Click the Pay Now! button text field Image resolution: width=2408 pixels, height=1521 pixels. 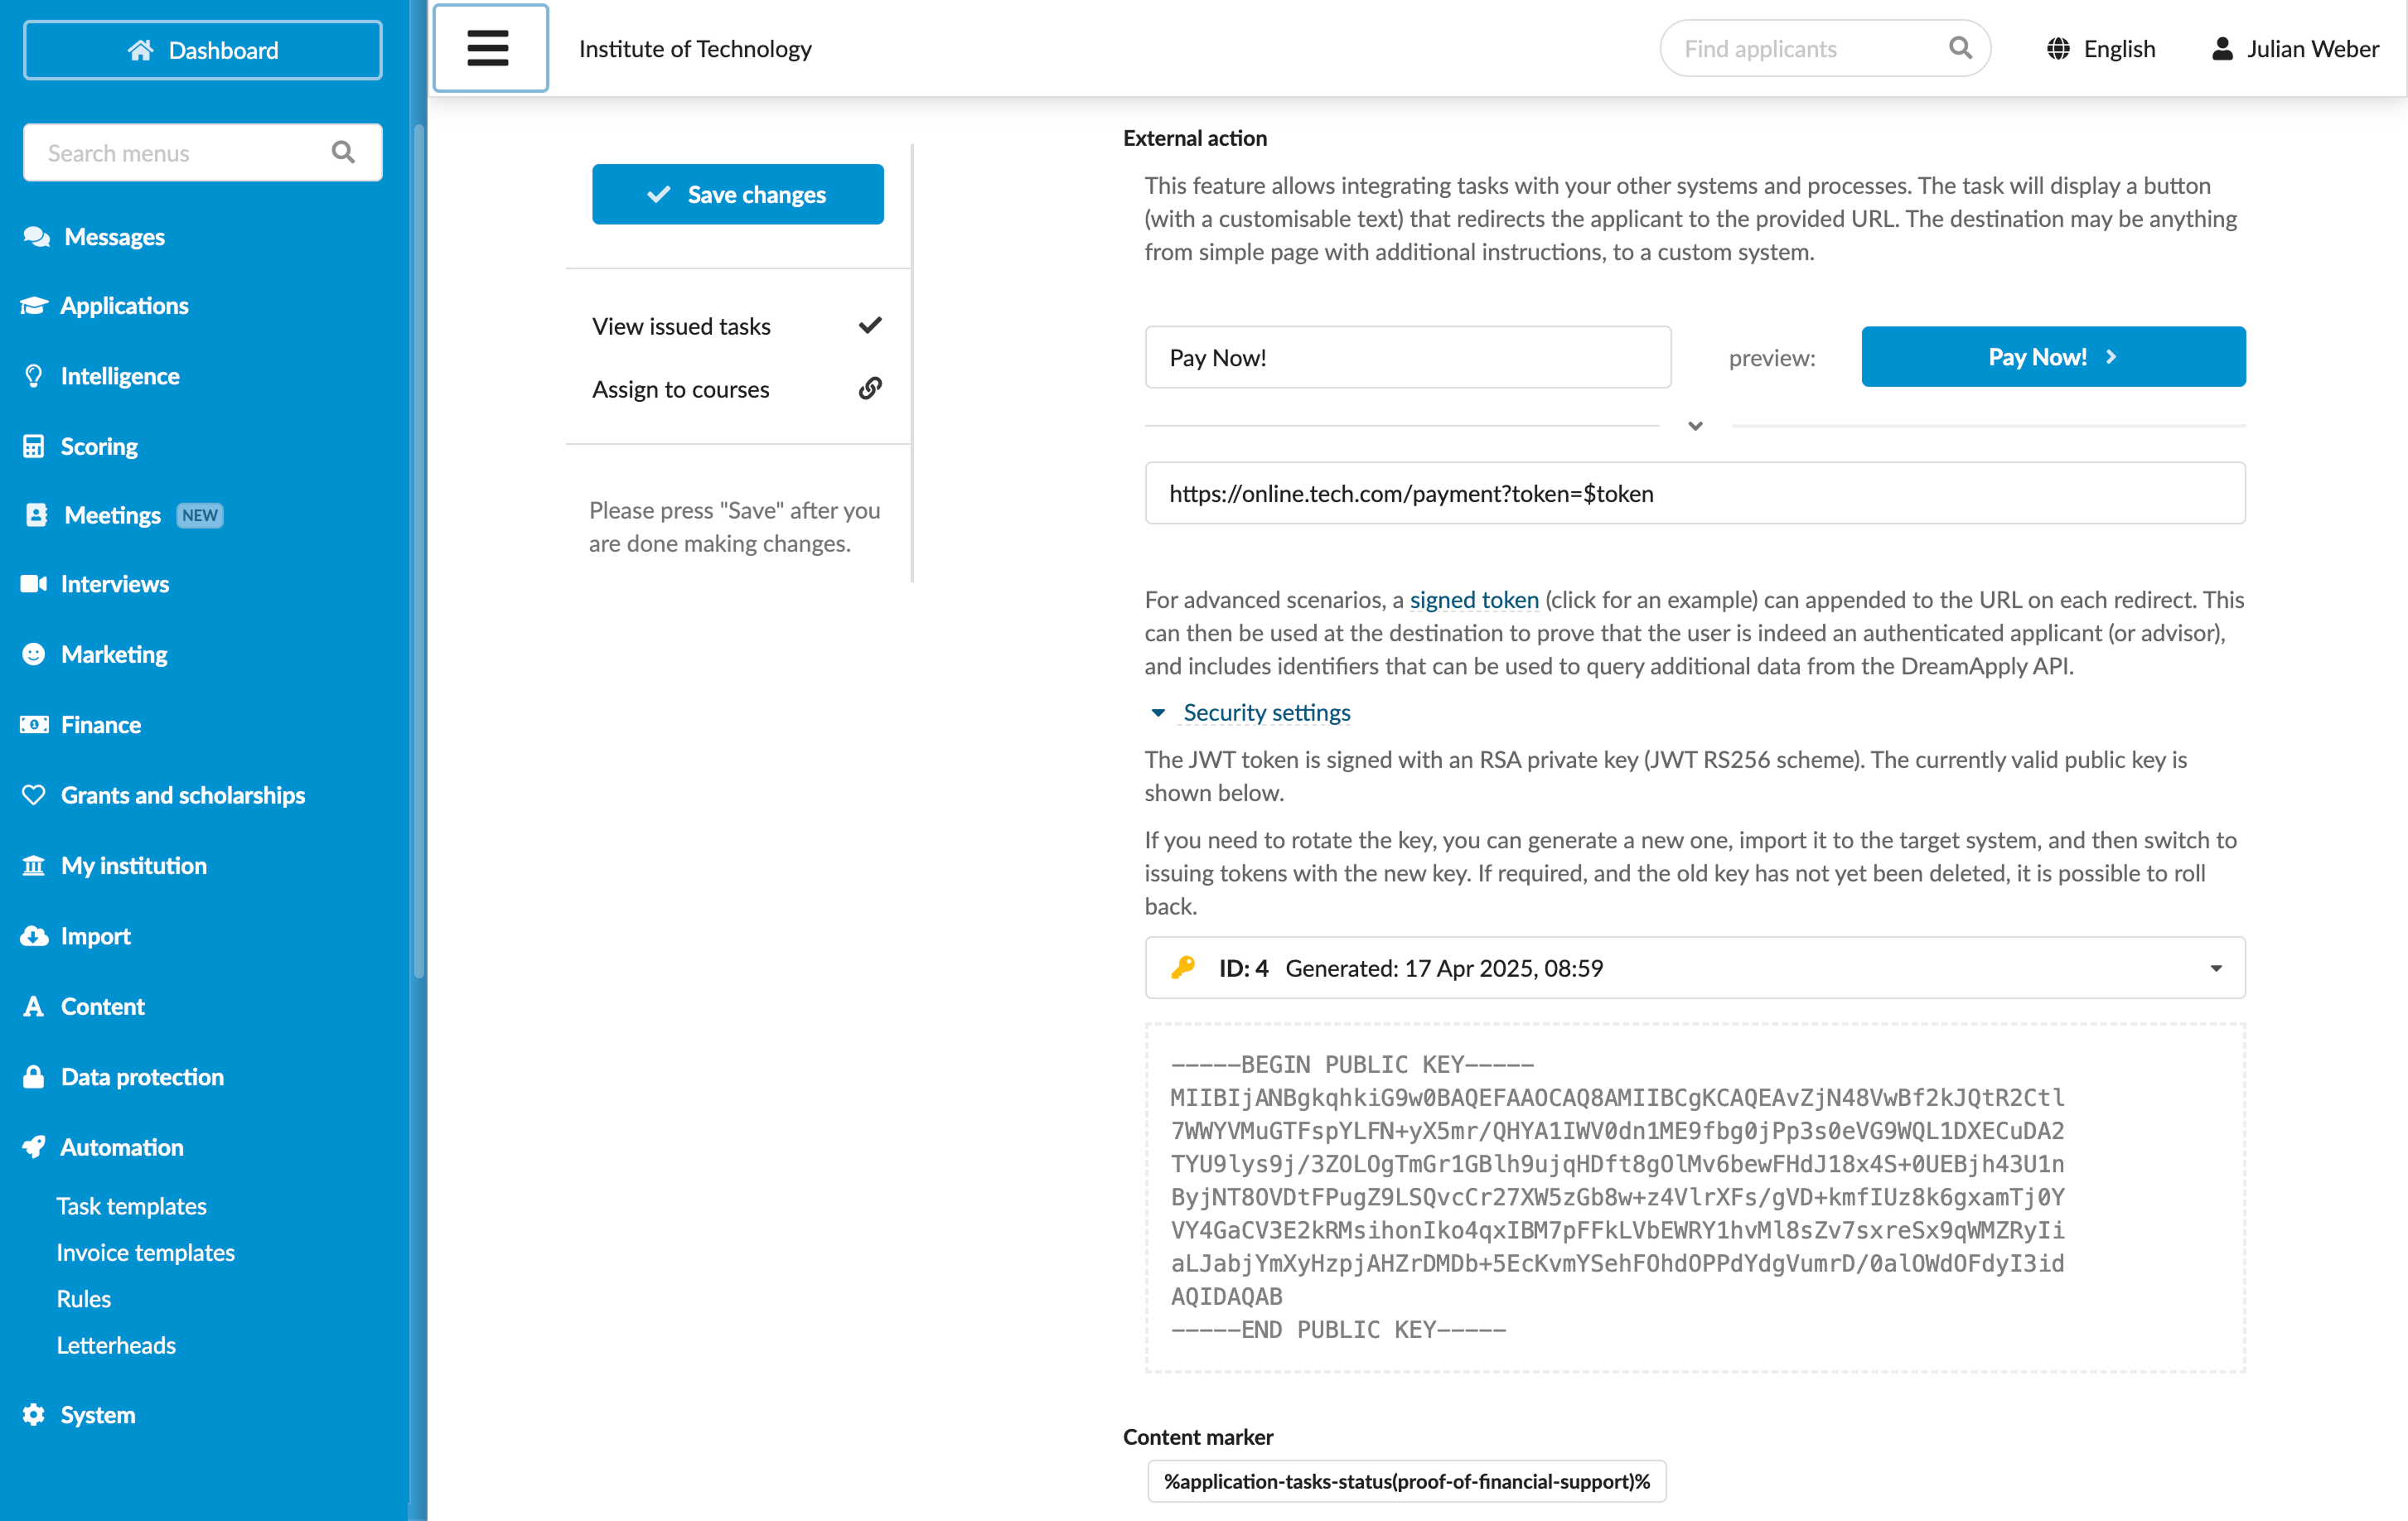1408,357
